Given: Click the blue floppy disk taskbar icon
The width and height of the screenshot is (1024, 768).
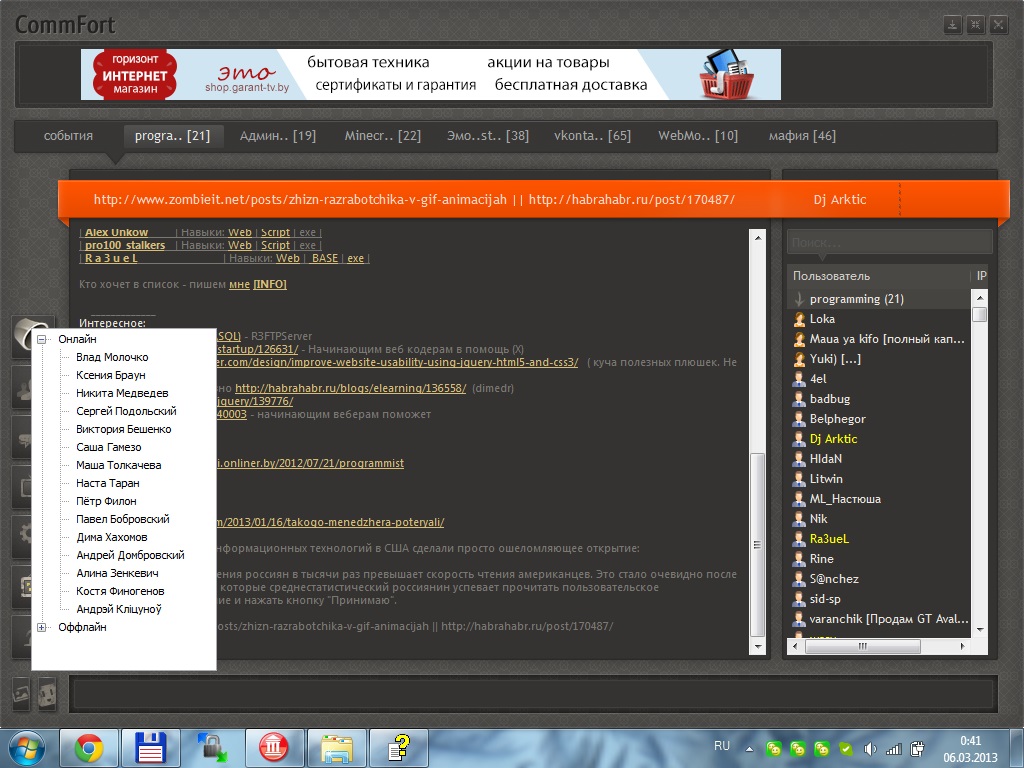Looking at the screenshot, I should point(150,747).
